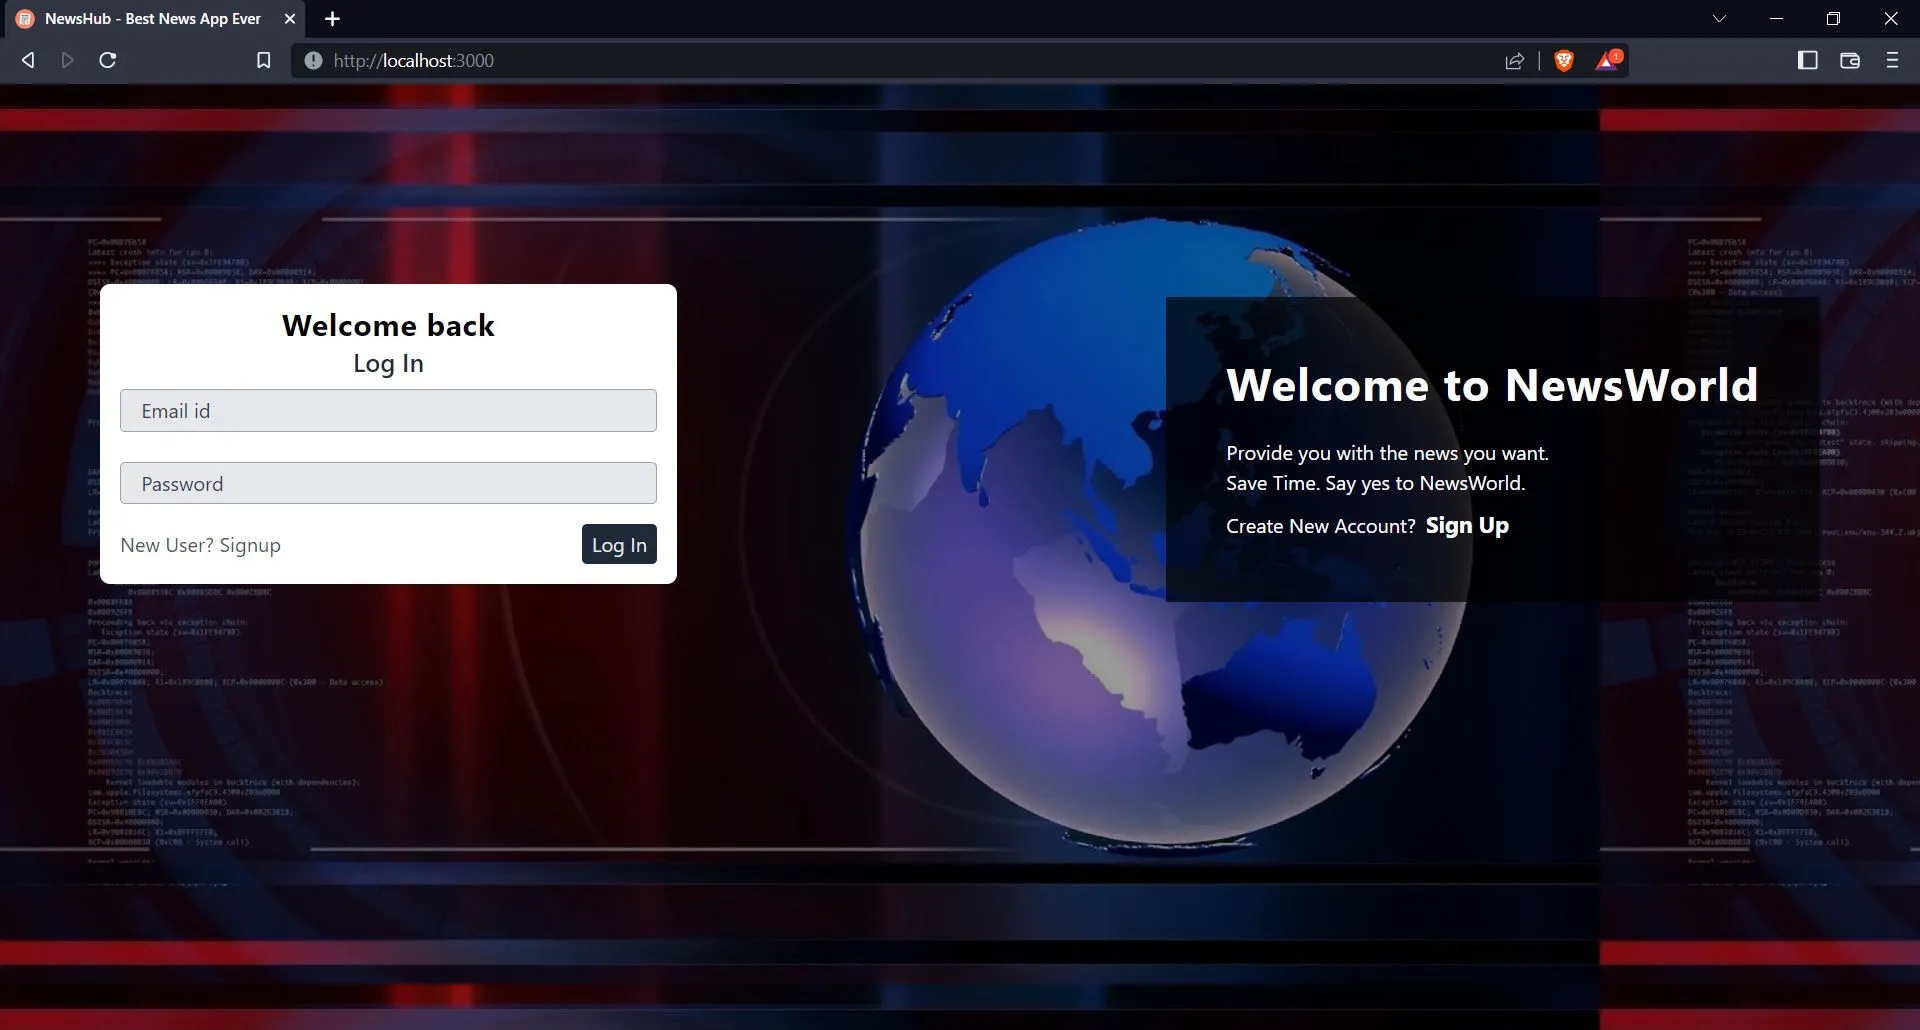
Task: Navigate back using the back arrow
Action: click(x=27, y=59)
